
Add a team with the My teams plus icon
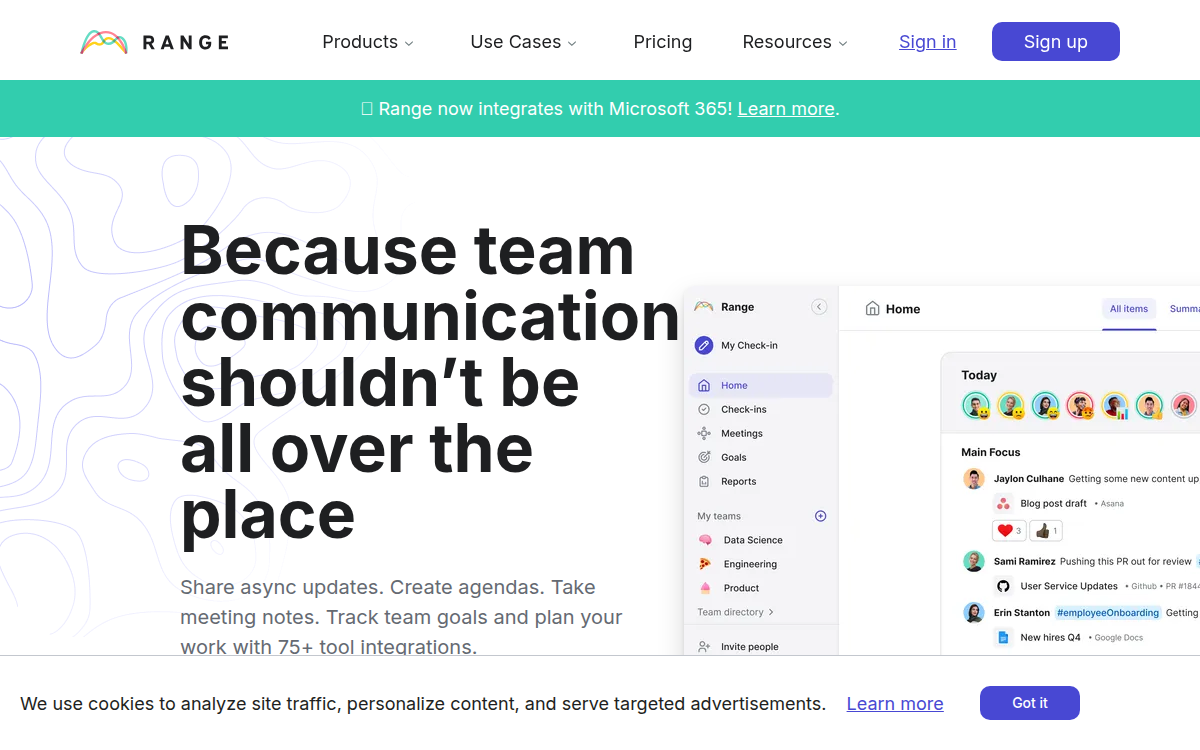pyautogui.click(x=821, y=516)
